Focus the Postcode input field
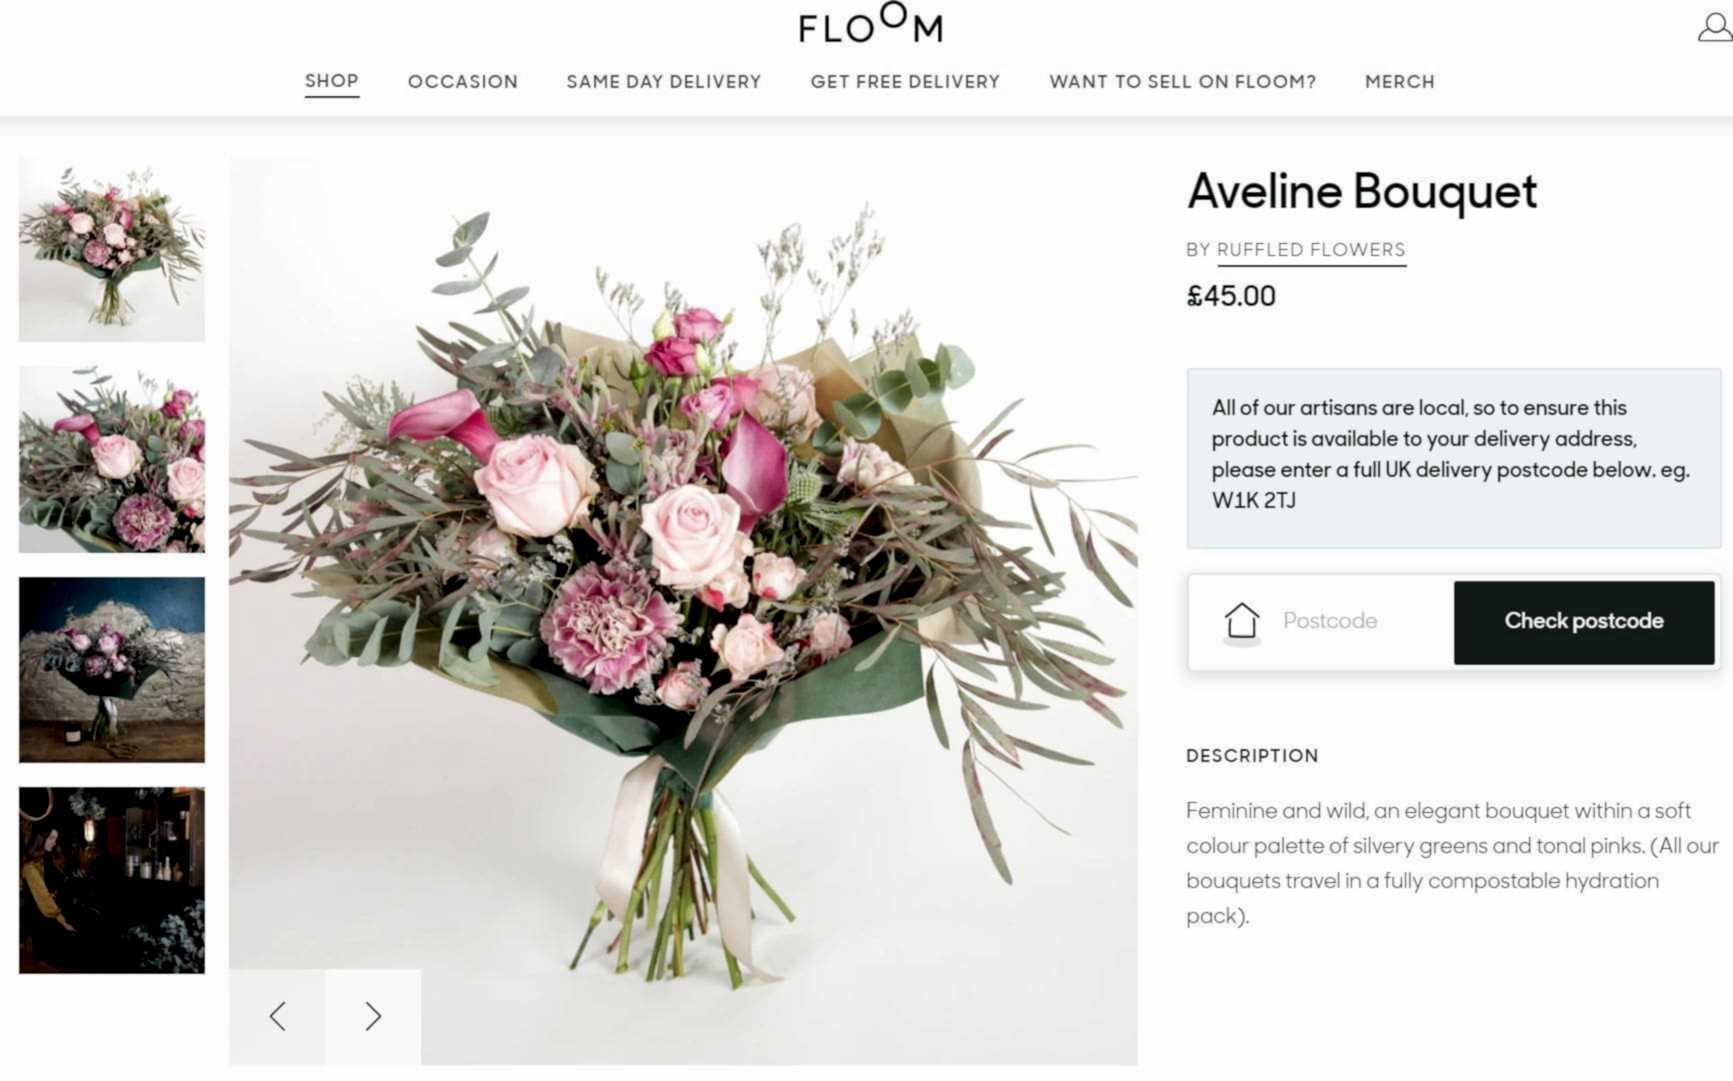 [1360, 621]
